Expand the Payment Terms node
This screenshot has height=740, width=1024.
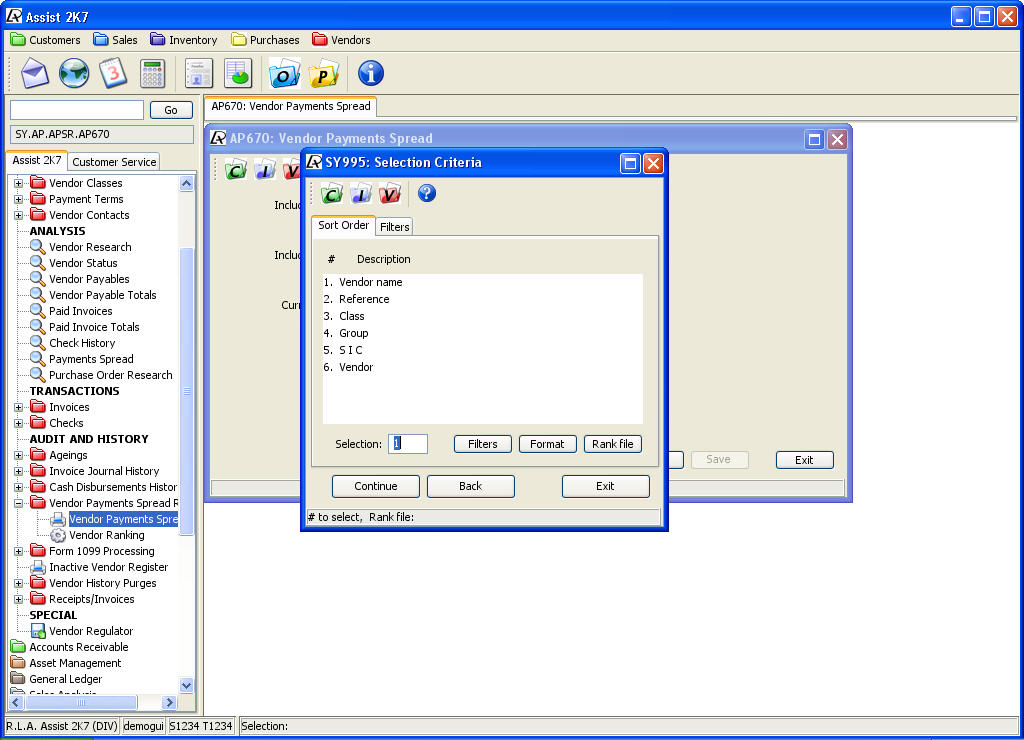[18, 199]
